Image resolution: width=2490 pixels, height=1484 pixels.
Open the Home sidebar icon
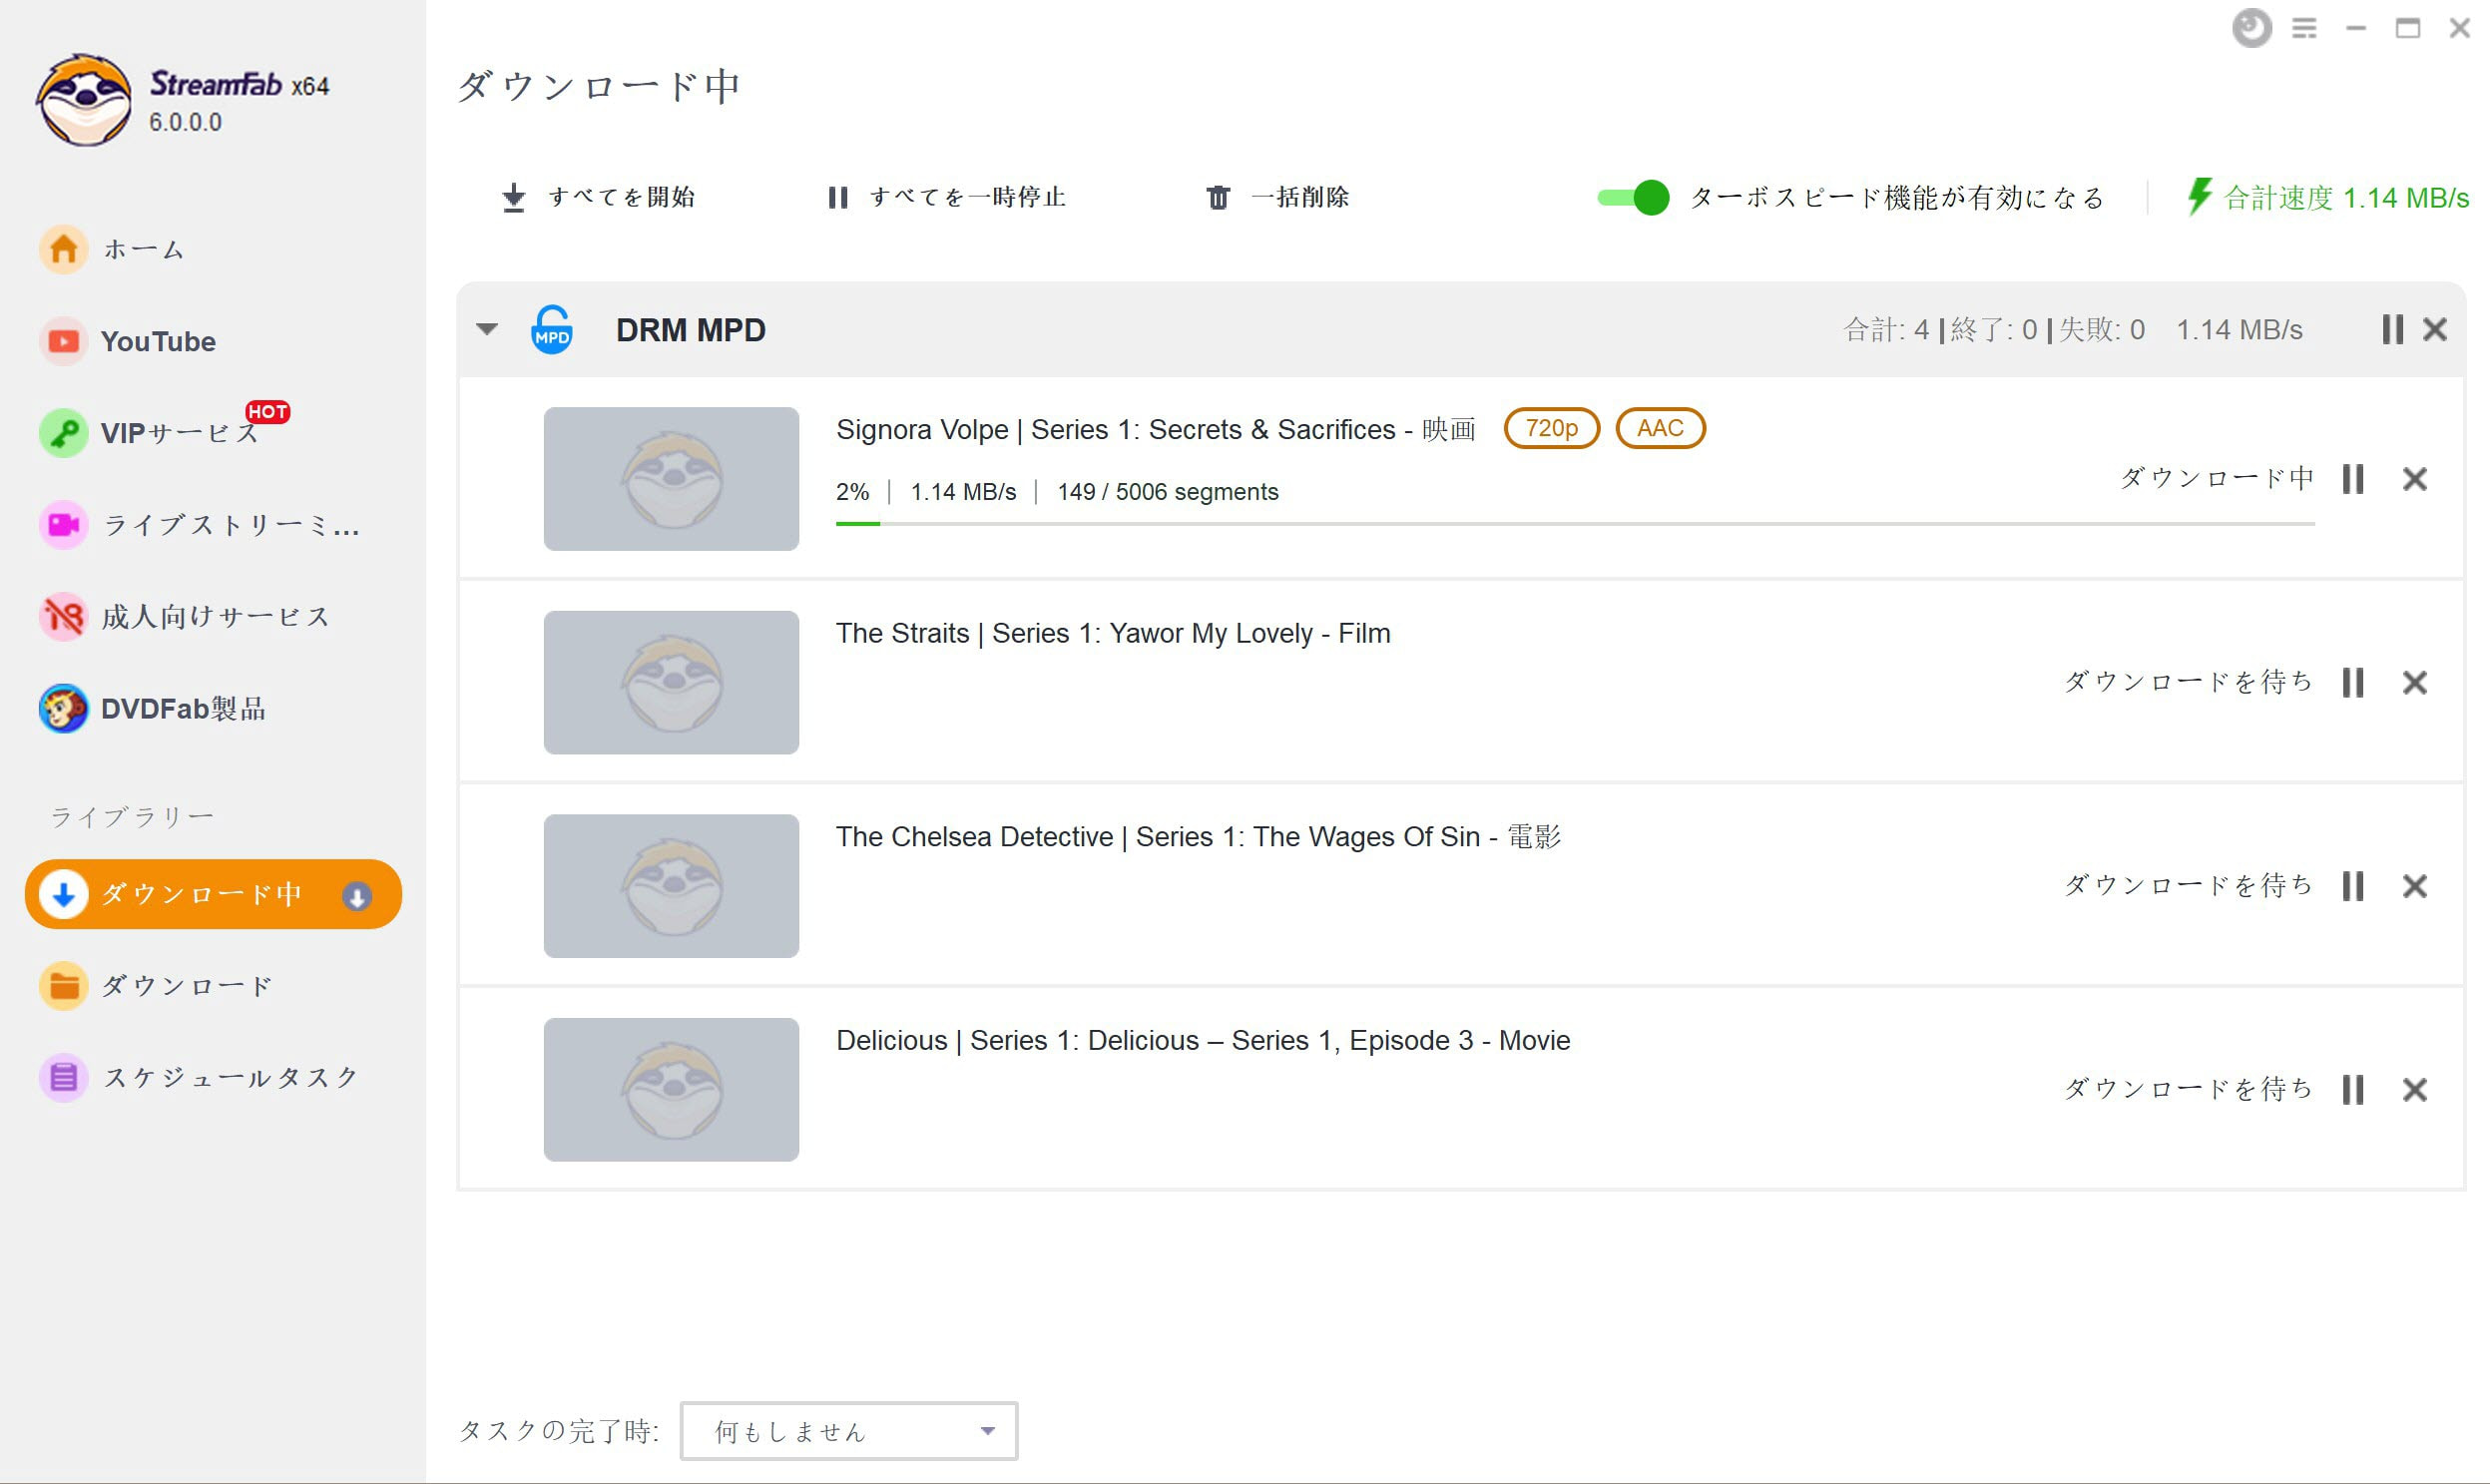[x=64, y=249]
